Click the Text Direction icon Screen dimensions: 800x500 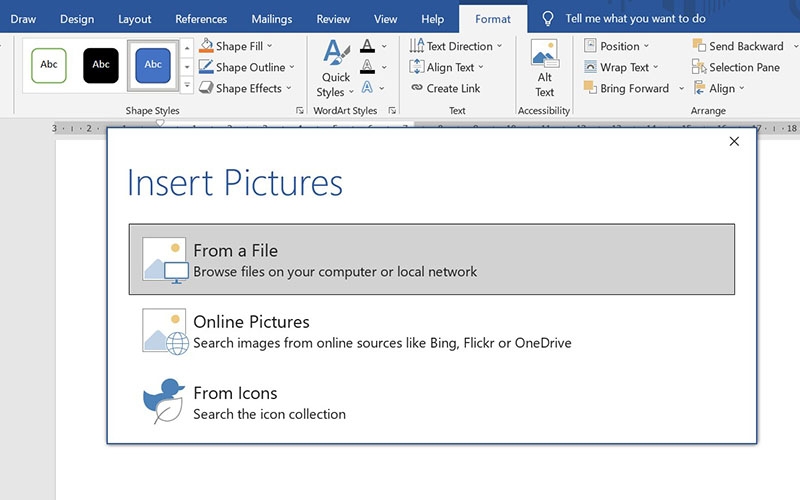pyautogui.click(x=416, y=46)
